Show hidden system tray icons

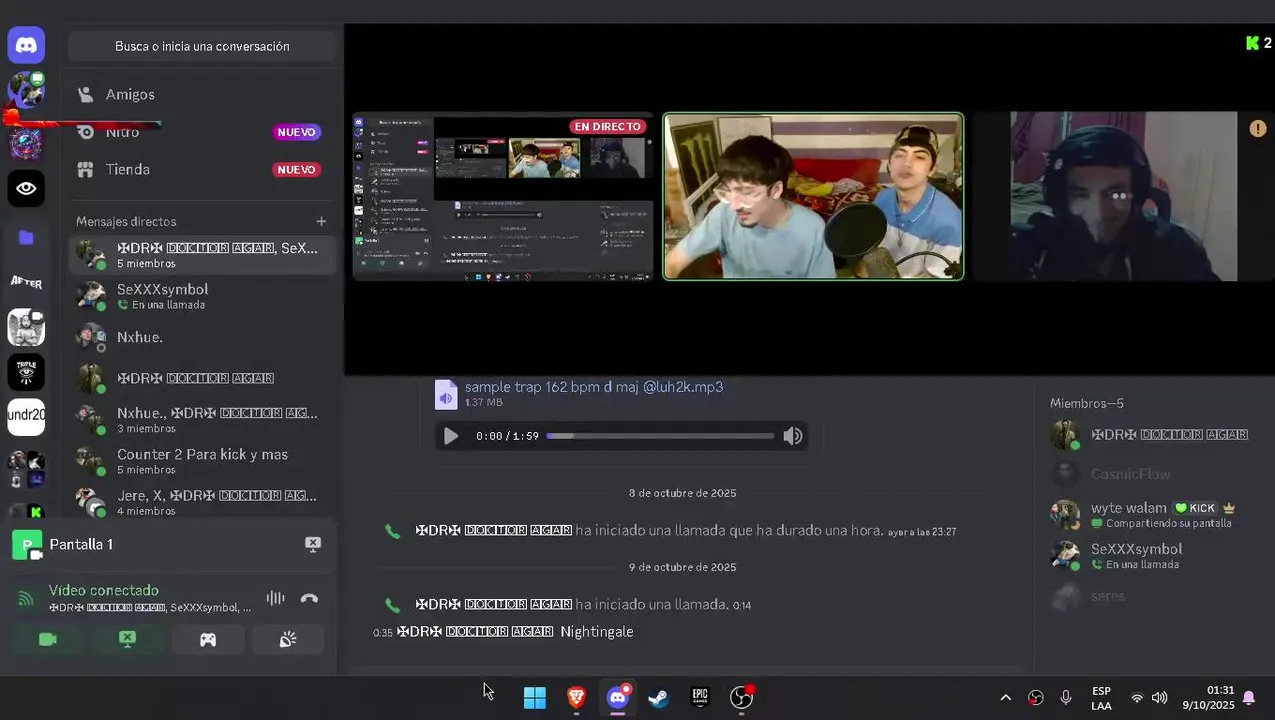(x=1006, y=697)
